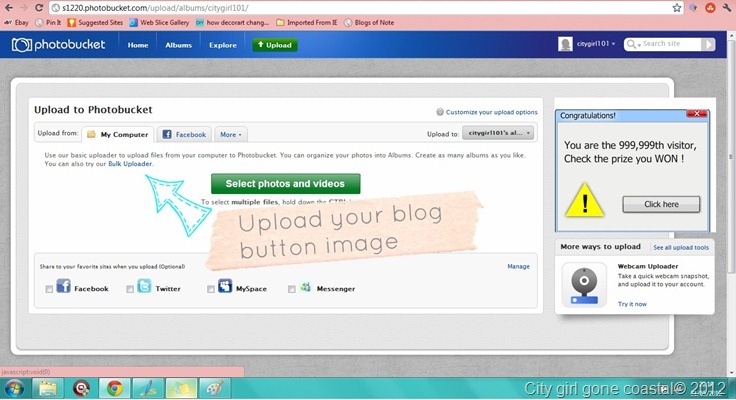
Task: Open the Paint palette taskbar icon
Action: tap(215, 389)
